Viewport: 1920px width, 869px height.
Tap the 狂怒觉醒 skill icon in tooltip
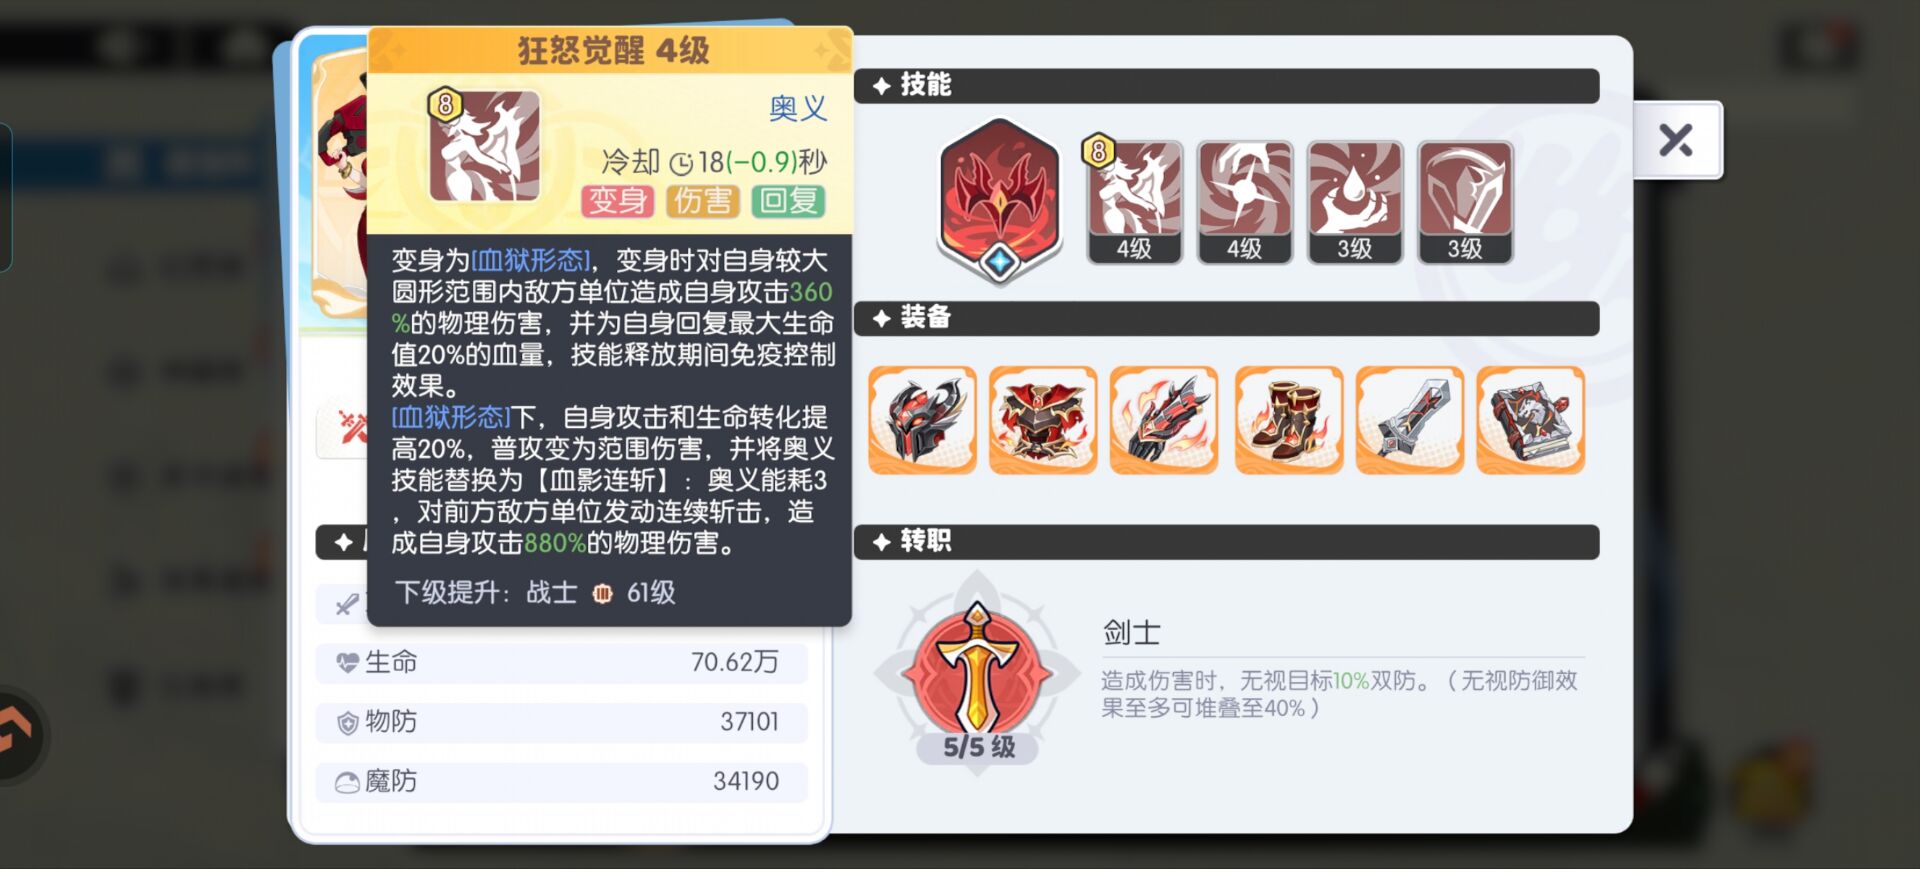tap(484, 145)
